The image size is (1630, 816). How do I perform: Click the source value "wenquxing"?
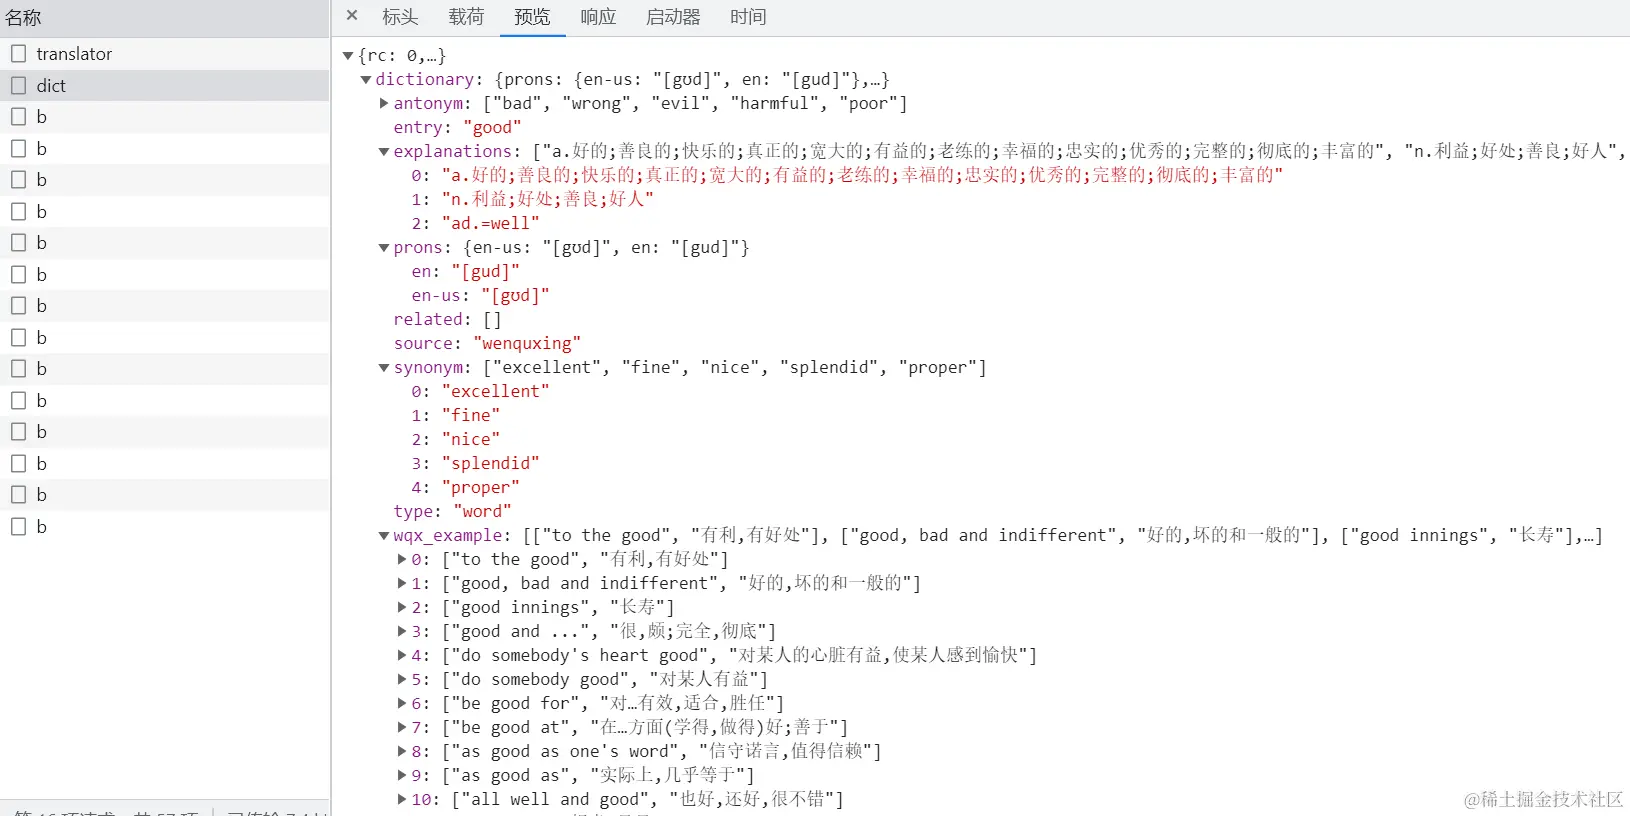526,344
